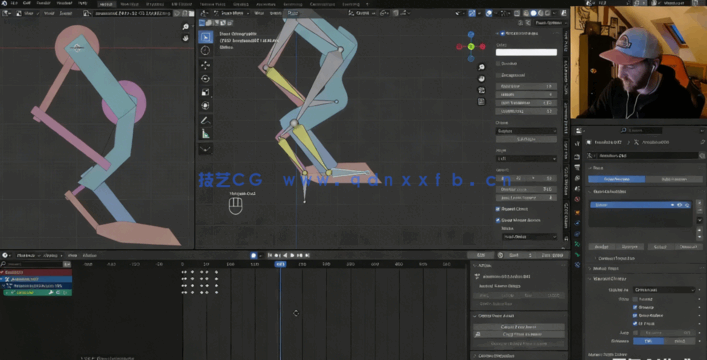Click the viewport pan hand gizmo
Image resolution: width=707 pixels, height=360 pixels.
(481, 79)
